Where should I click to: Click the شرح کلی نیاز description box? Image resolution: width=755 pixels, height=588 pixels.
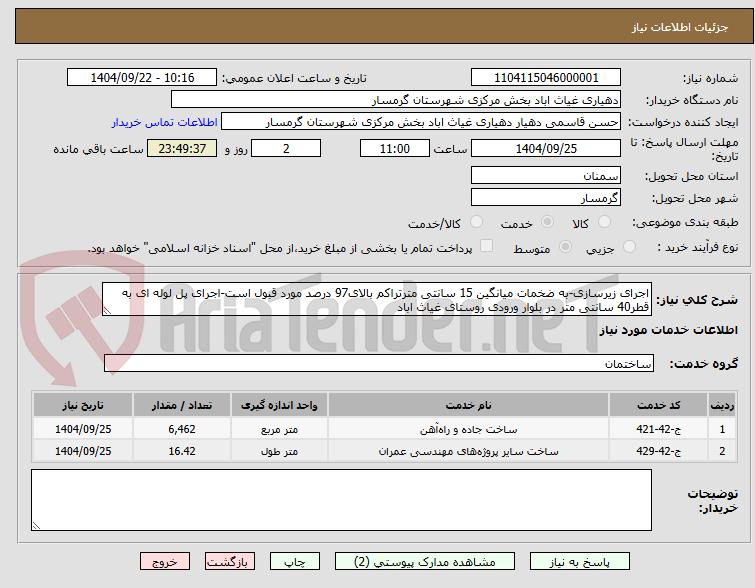(377, 300)
